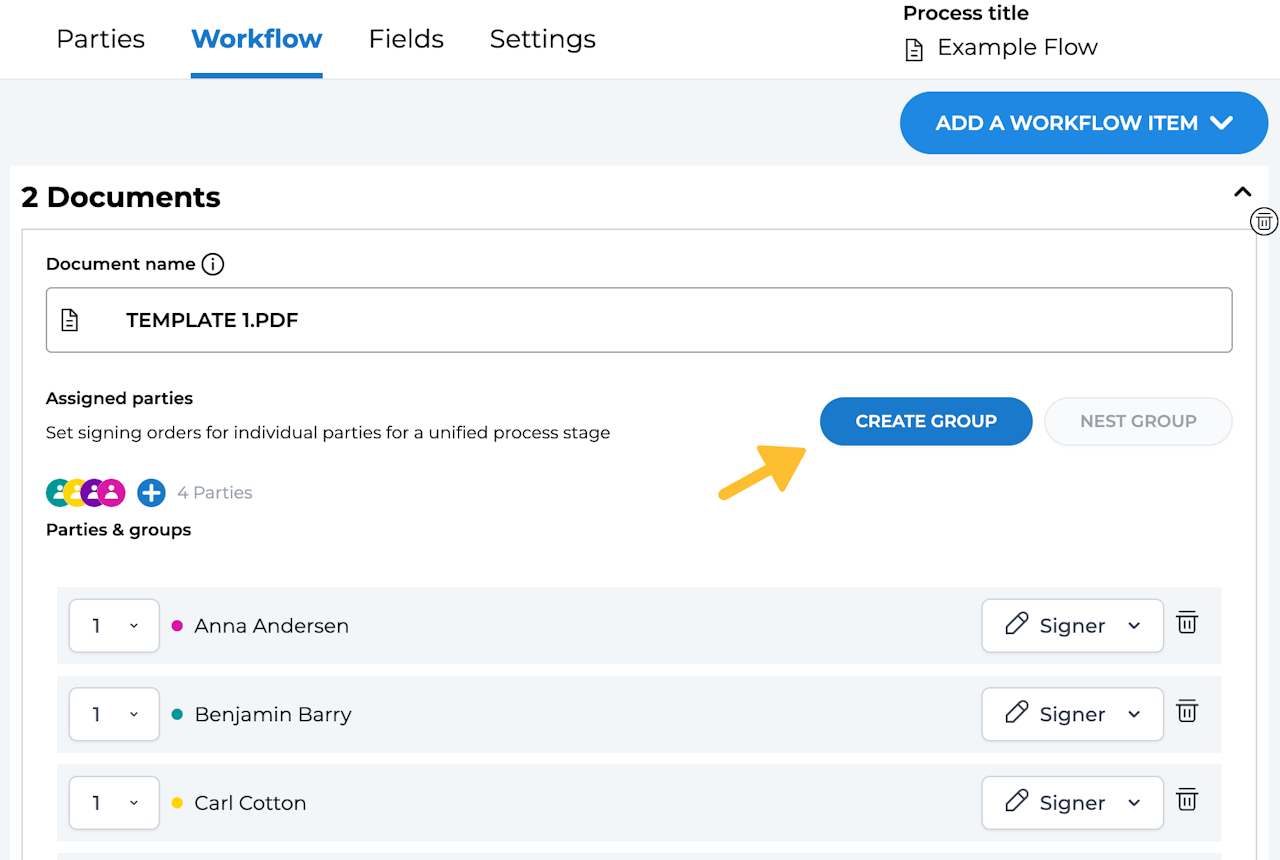Open Benjamin Barry's Signer role dropdown
1280x860 pixels.
(1072, 714)
